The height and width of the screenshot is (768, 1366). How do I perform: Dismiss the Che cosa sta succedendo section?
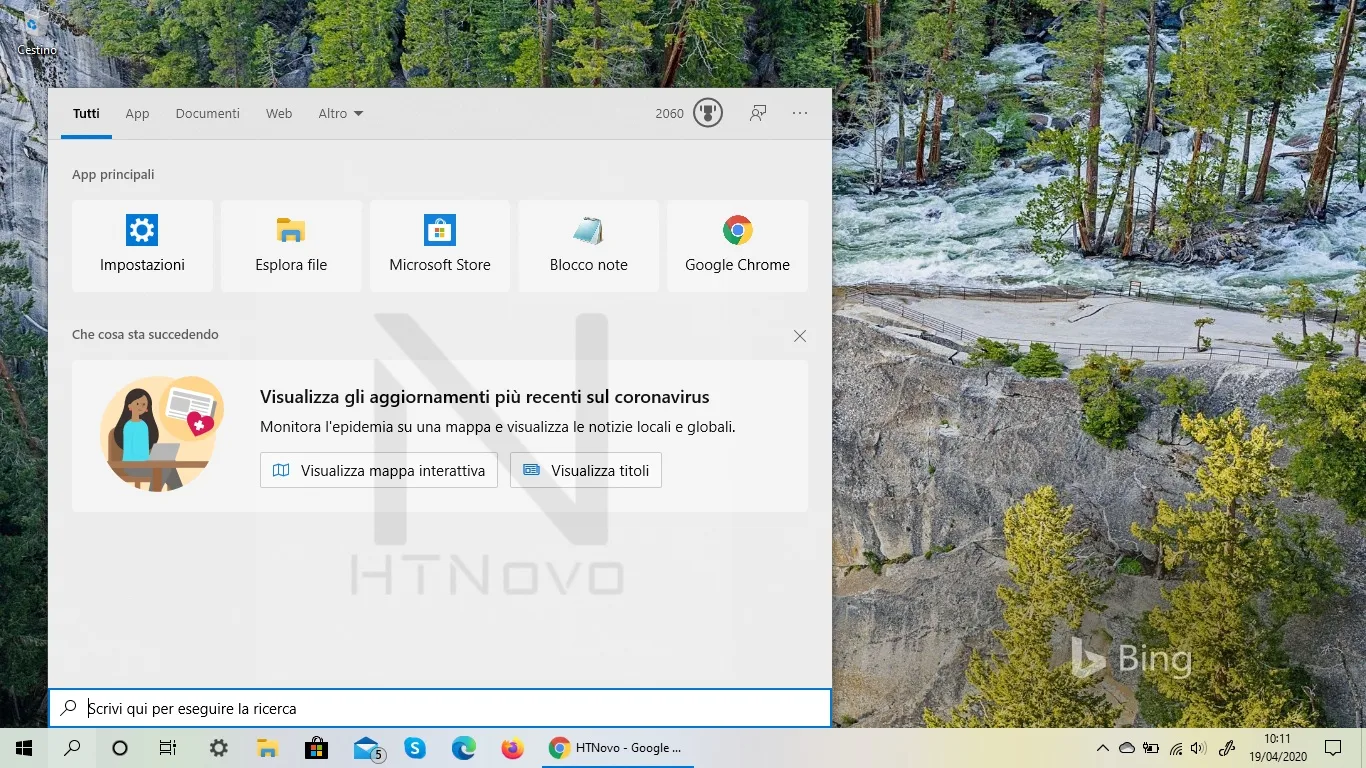tap(800, 336)
